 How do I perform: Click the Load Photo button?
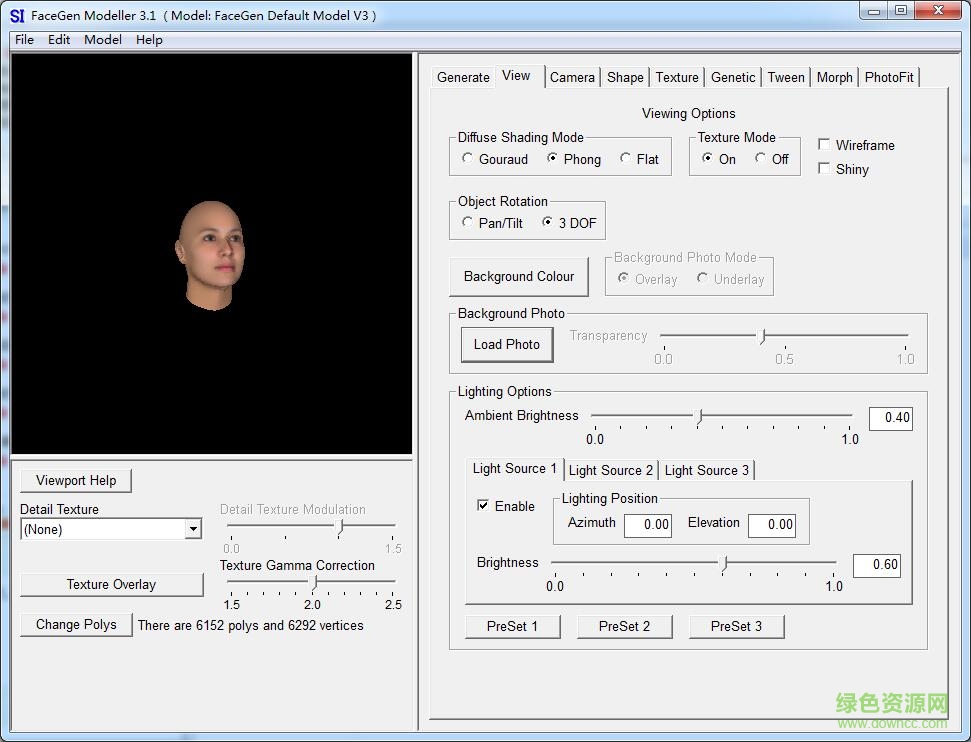[x=507, y=344]
